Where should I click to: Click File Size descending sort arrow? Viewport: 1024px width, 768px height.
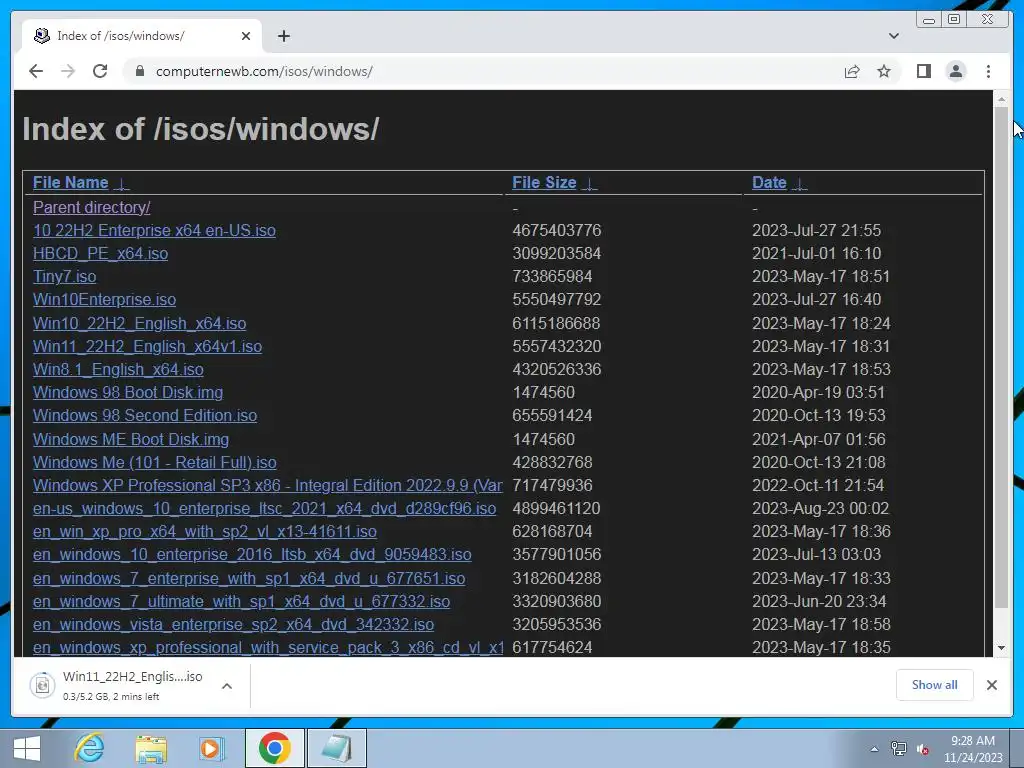pos(590,184)
